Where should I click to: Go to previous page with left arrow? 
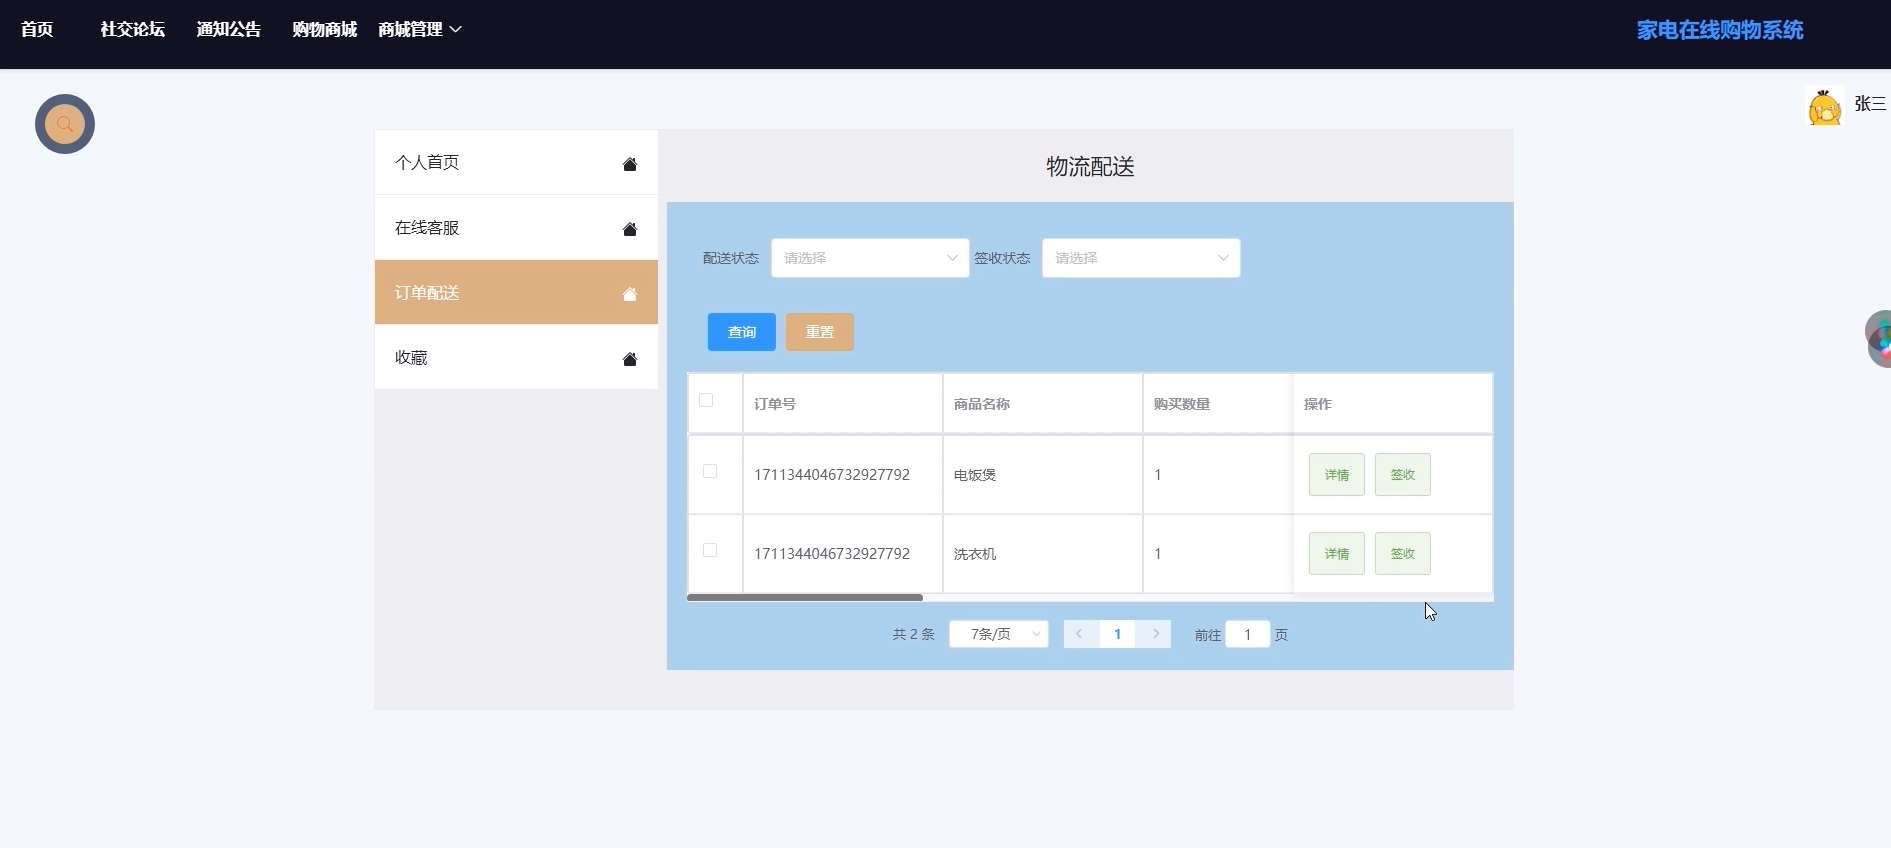(1079, 634)
